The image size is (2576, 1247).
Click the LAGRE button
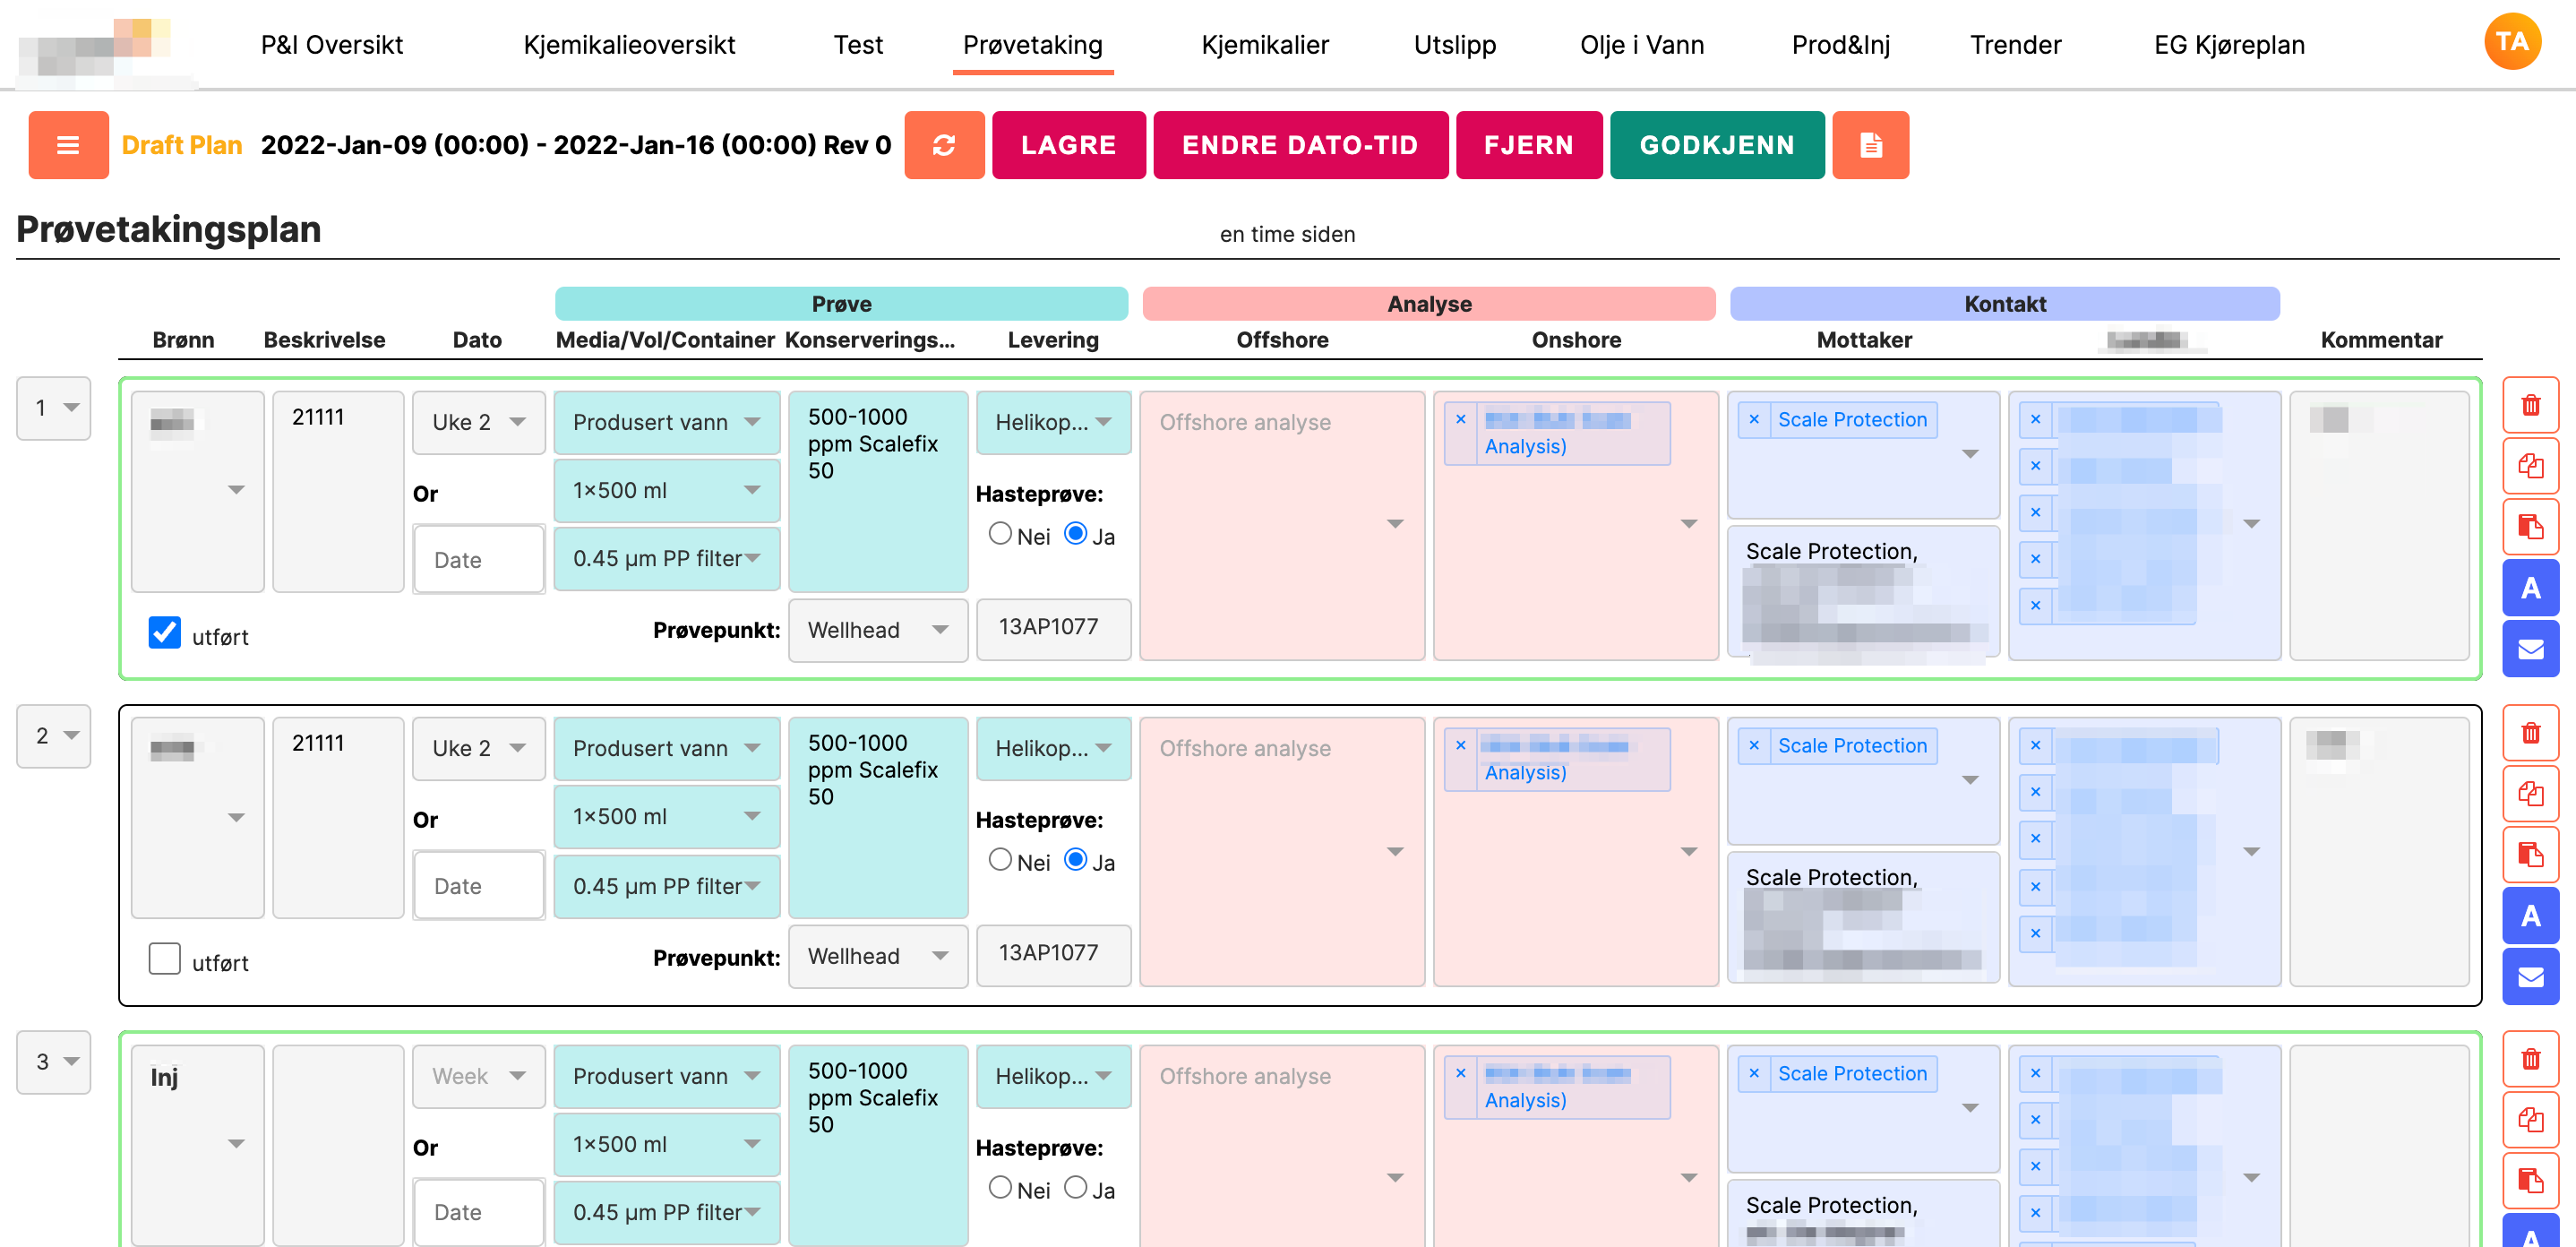point(1068,145)
